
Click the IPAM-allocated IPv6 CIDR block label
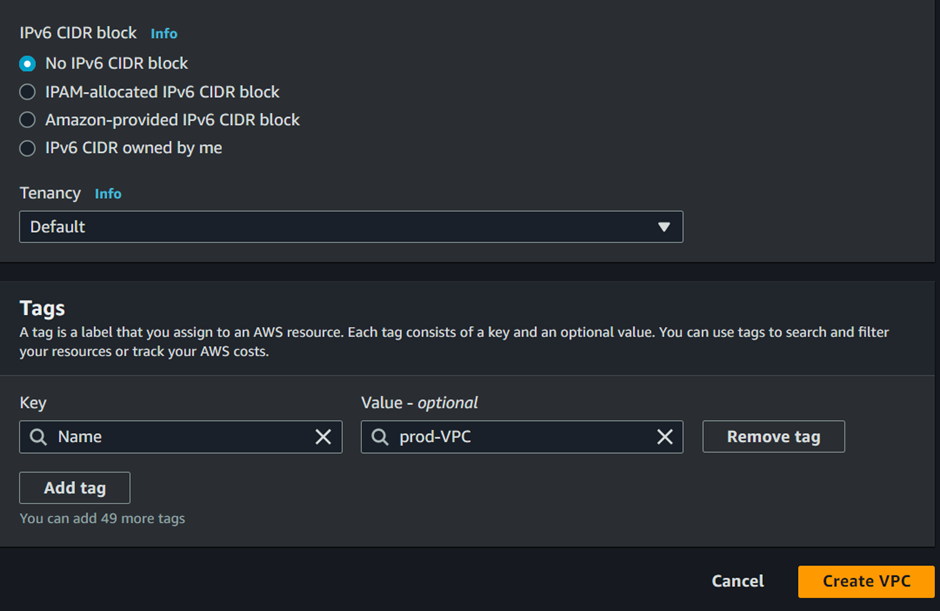162,92
